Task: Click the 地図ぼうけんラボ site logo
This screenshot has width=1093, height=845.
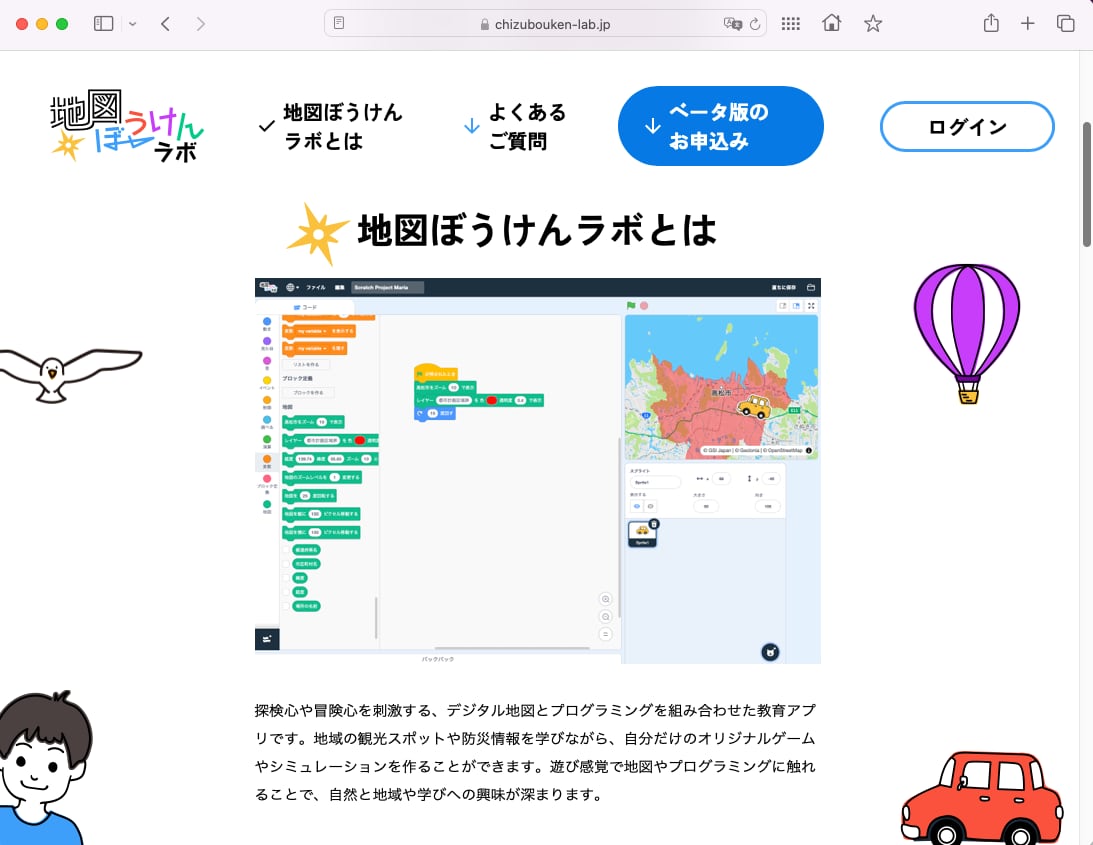Action: [127, 127]
